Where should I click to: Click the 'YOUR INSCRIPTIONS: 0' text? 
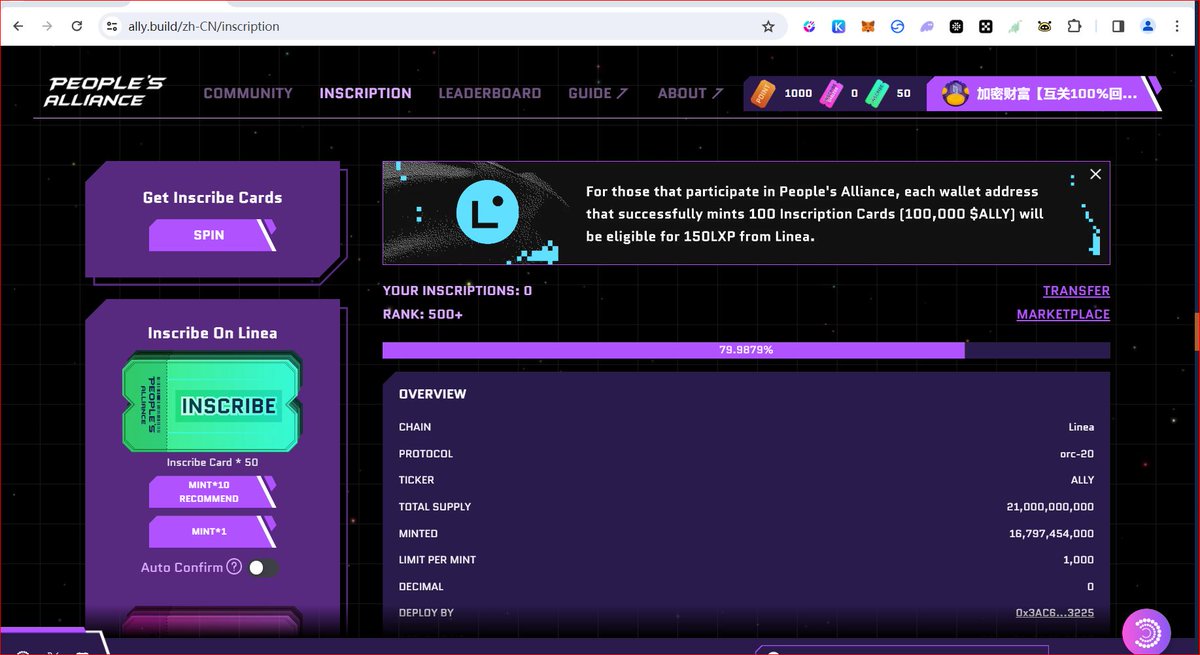(457, 291)
